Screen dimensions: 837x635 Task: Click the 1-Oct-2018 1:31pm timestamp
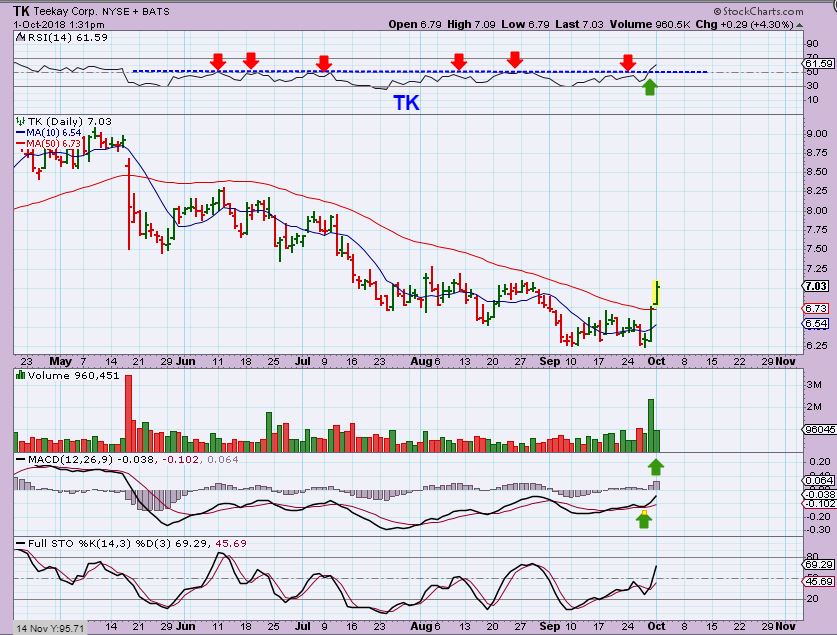click(x=59, y=25)
